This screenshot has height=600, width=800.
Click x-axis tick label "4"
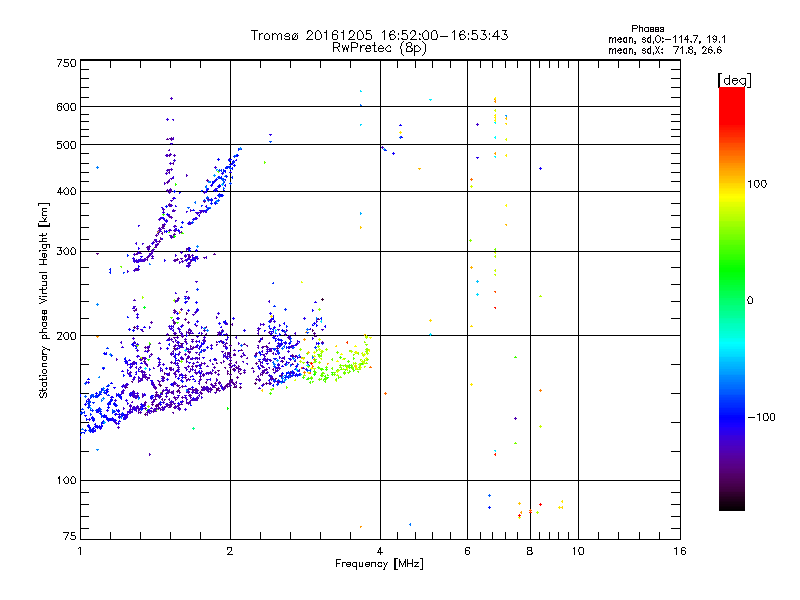(380, 551)
